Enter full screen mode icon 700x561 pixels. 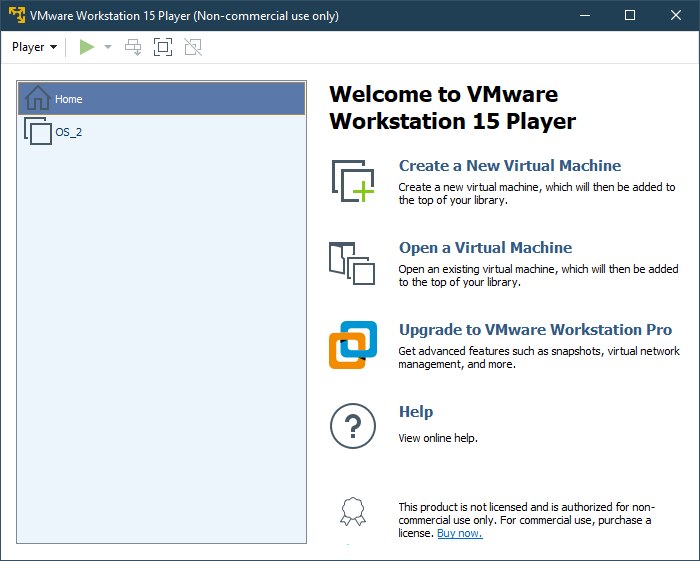click(x=163, y=47)
